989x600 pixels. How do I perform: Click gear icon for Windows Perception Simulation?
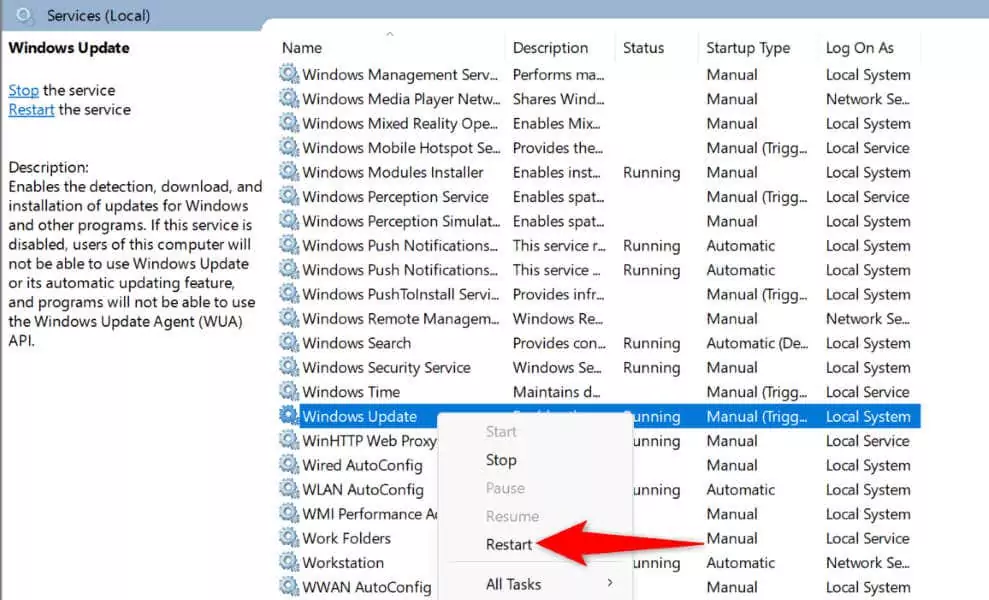pos(289,220)
